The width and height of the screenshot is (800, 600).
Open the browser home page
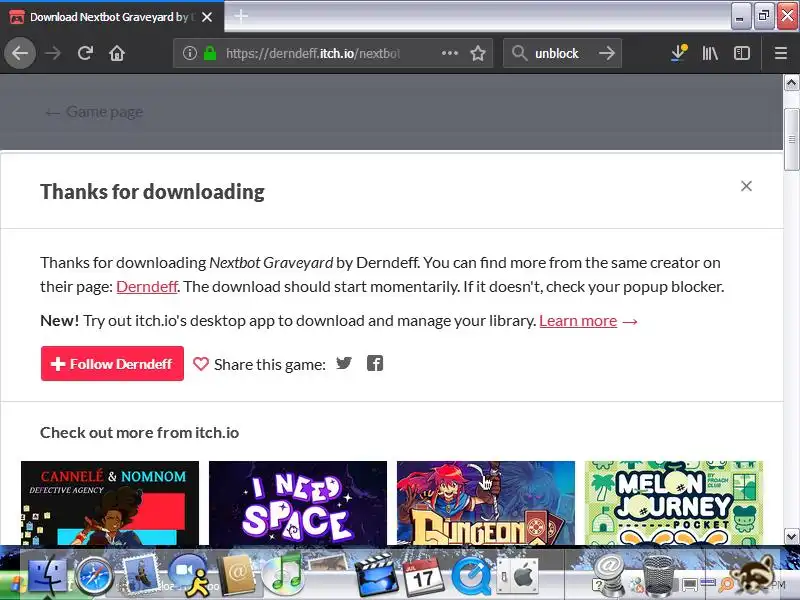(117, 53)
